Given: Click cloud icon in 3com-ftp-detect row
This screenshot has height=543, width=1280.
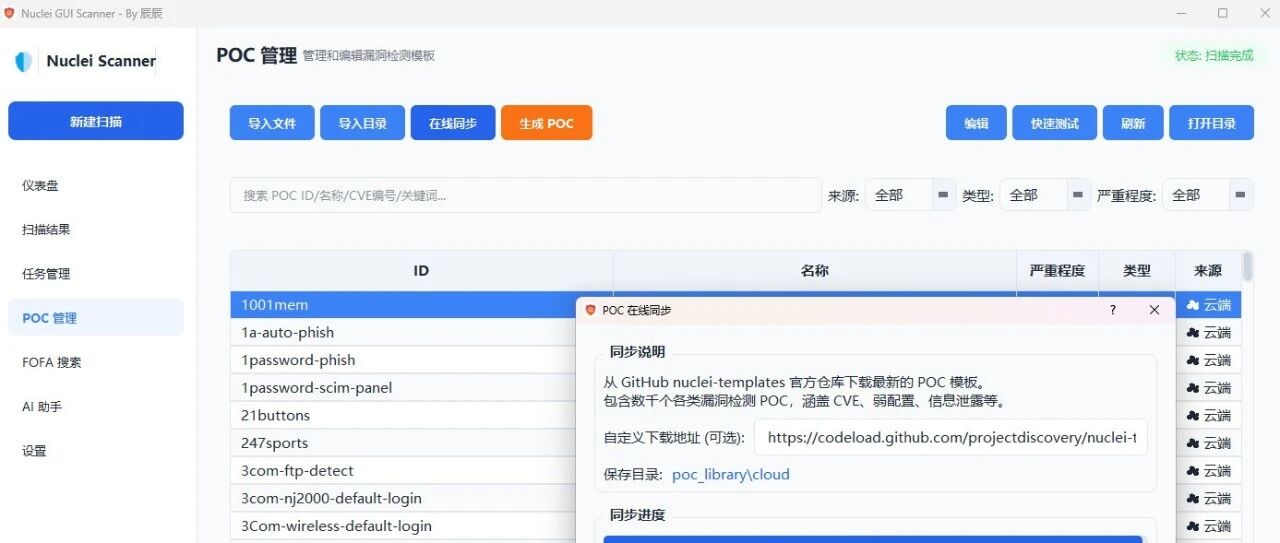Looking at the screenshot, I should (1192, 471).
